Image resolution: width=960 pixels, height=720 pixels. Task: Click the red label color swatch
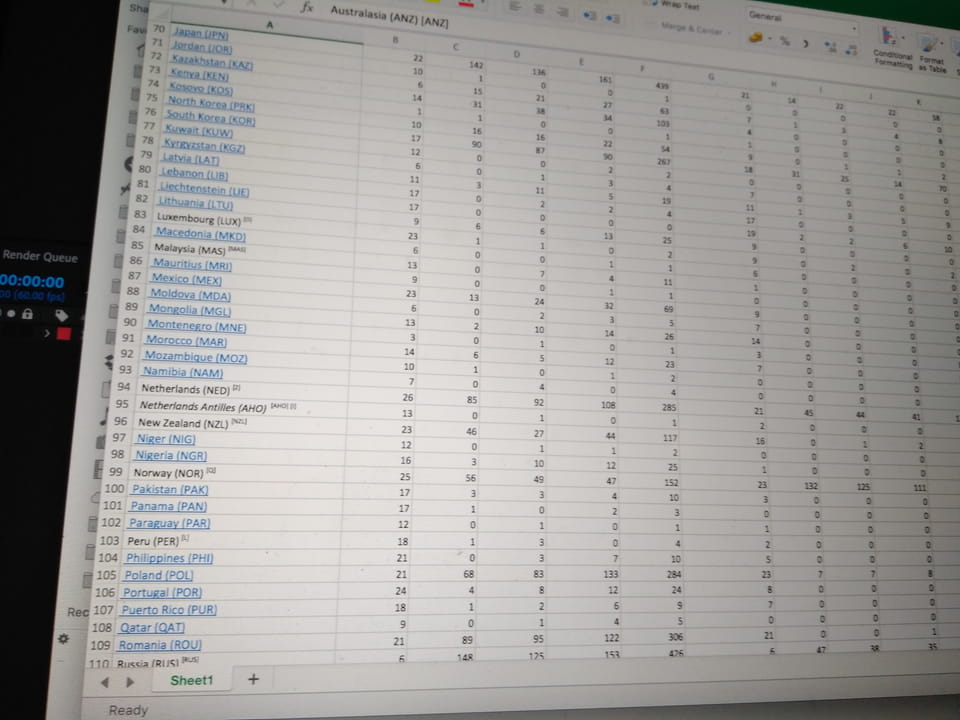63,333
